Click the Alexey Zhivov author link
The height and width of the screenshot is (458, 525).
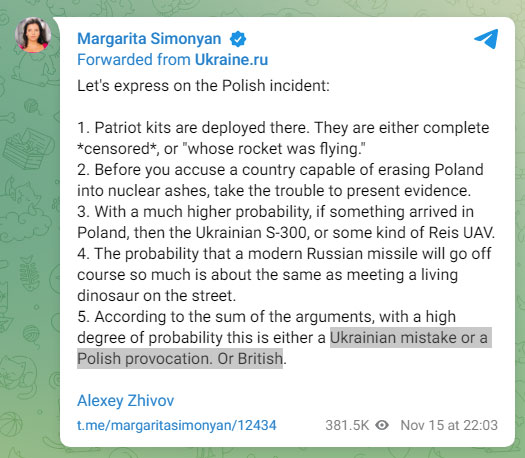tap(126, 400)
